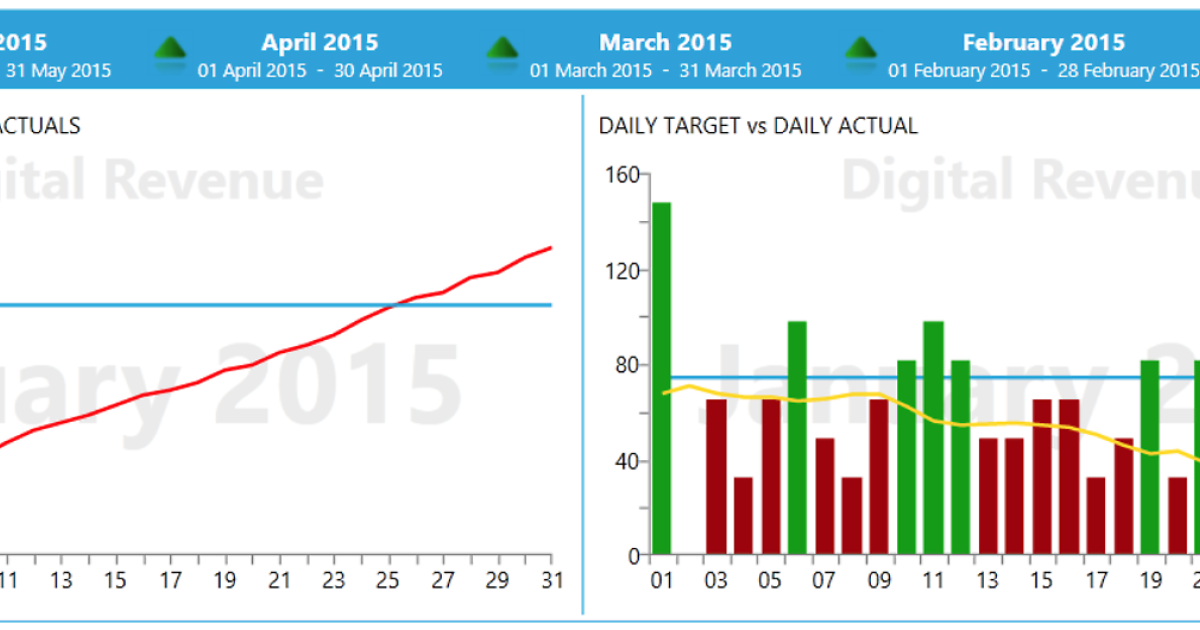The image size is (1200, 630).
Task: Click green bar for day 06
Action: point(797,438)
